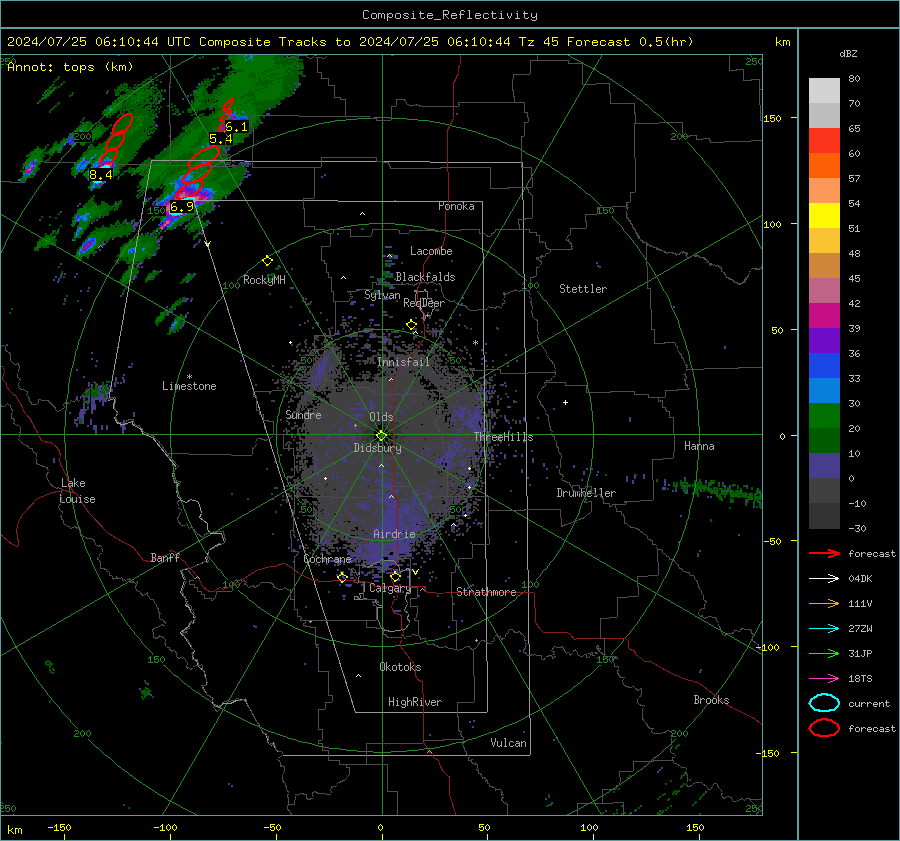This screenshot has width=900, height=841.
Task: Click the RockyMH label
Action: (x=264, y=280)
